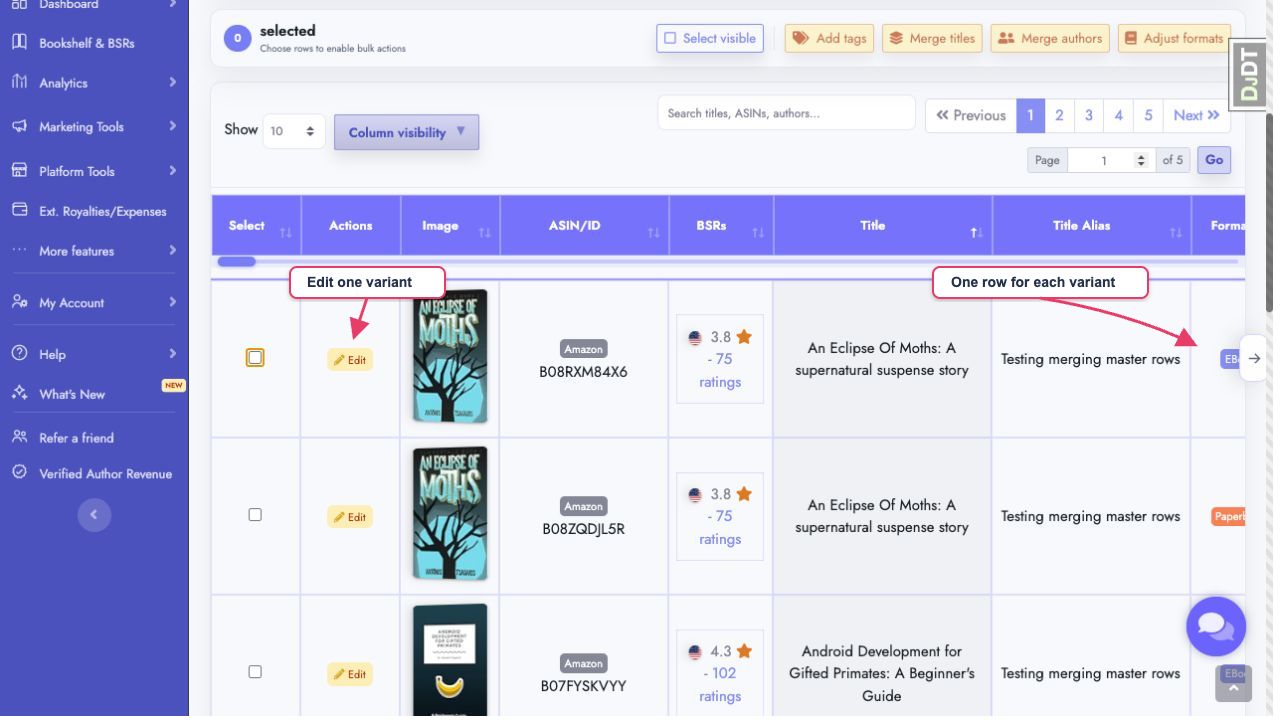The image size is (1280, 720).
Task: Go to page 3
Action: tap(1089, 115)
